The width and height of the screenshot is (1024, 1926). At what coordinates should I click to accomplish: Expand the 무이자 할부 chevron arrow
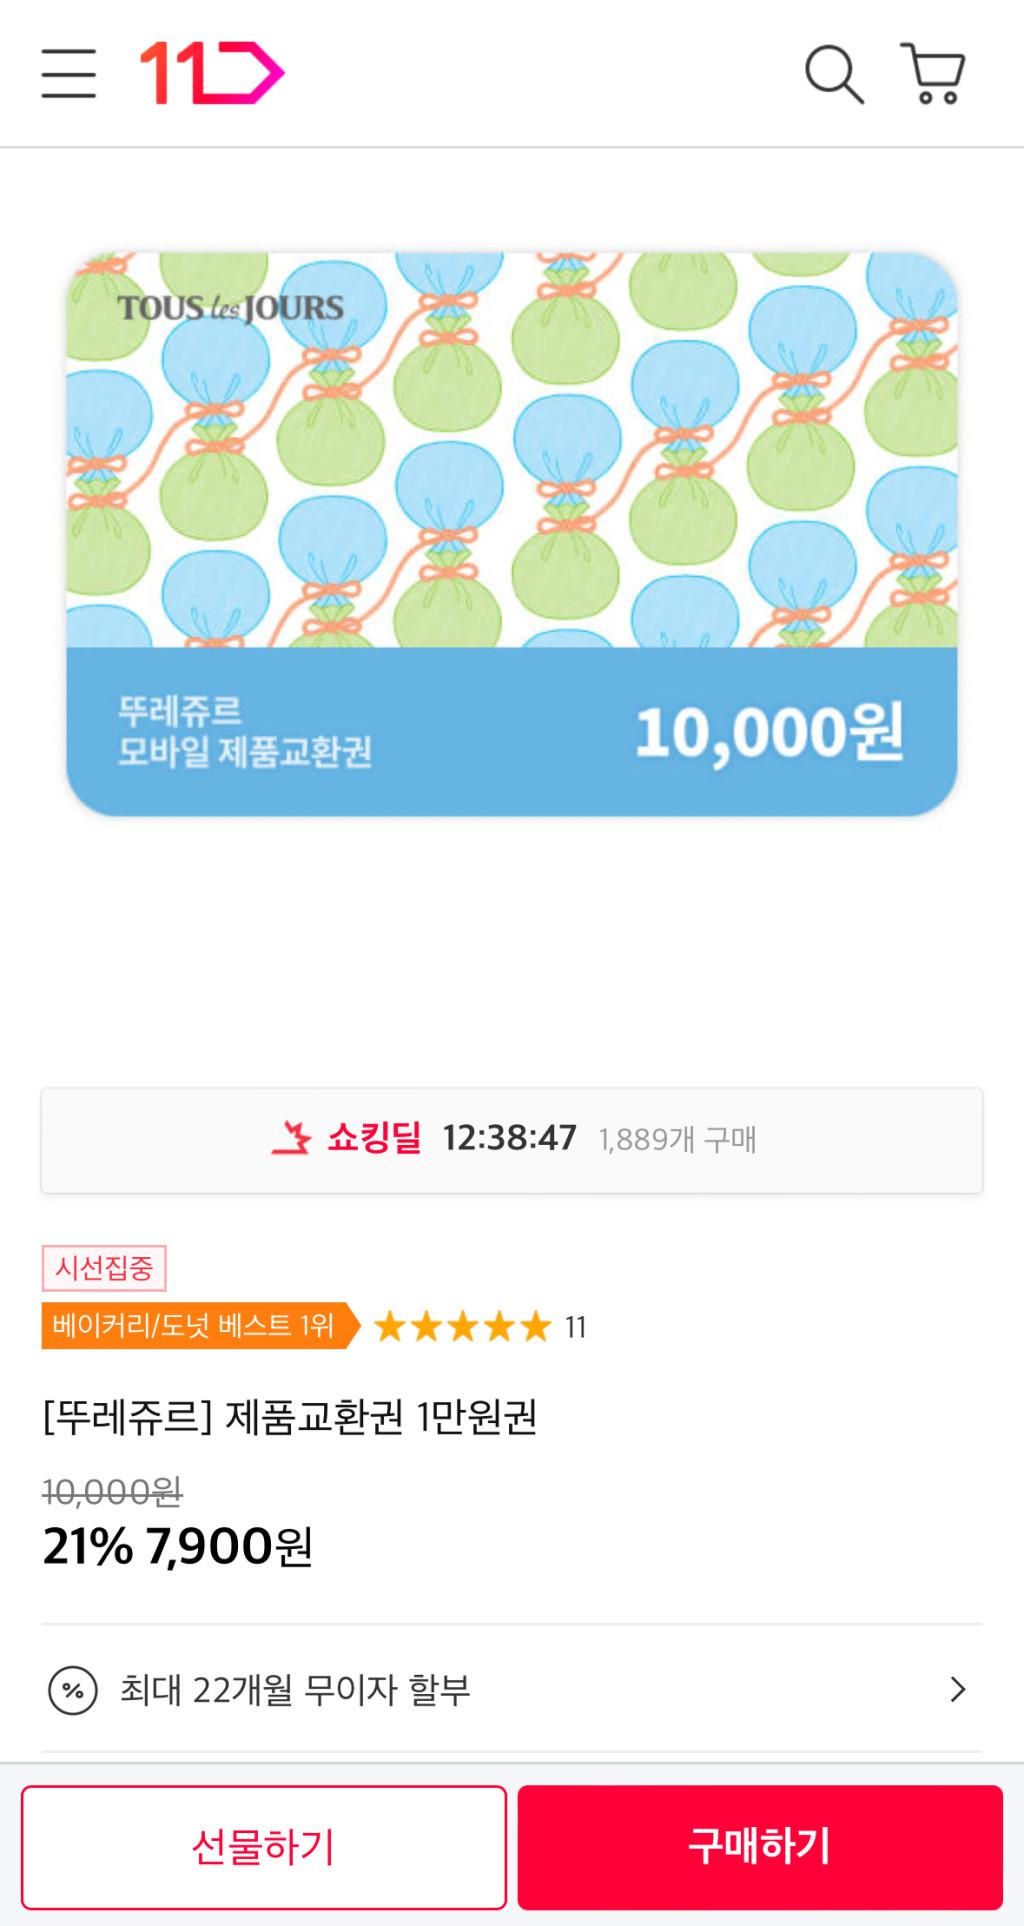(x=957, y=1690)
